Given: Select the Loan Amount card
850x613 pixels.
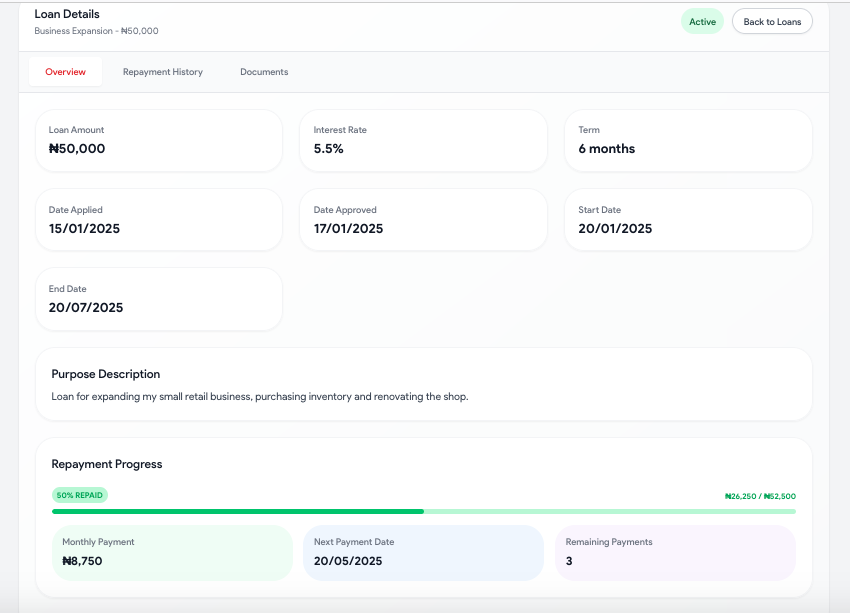Looking at the screenshot, I should pyautogui.click(x=159, y=141).
